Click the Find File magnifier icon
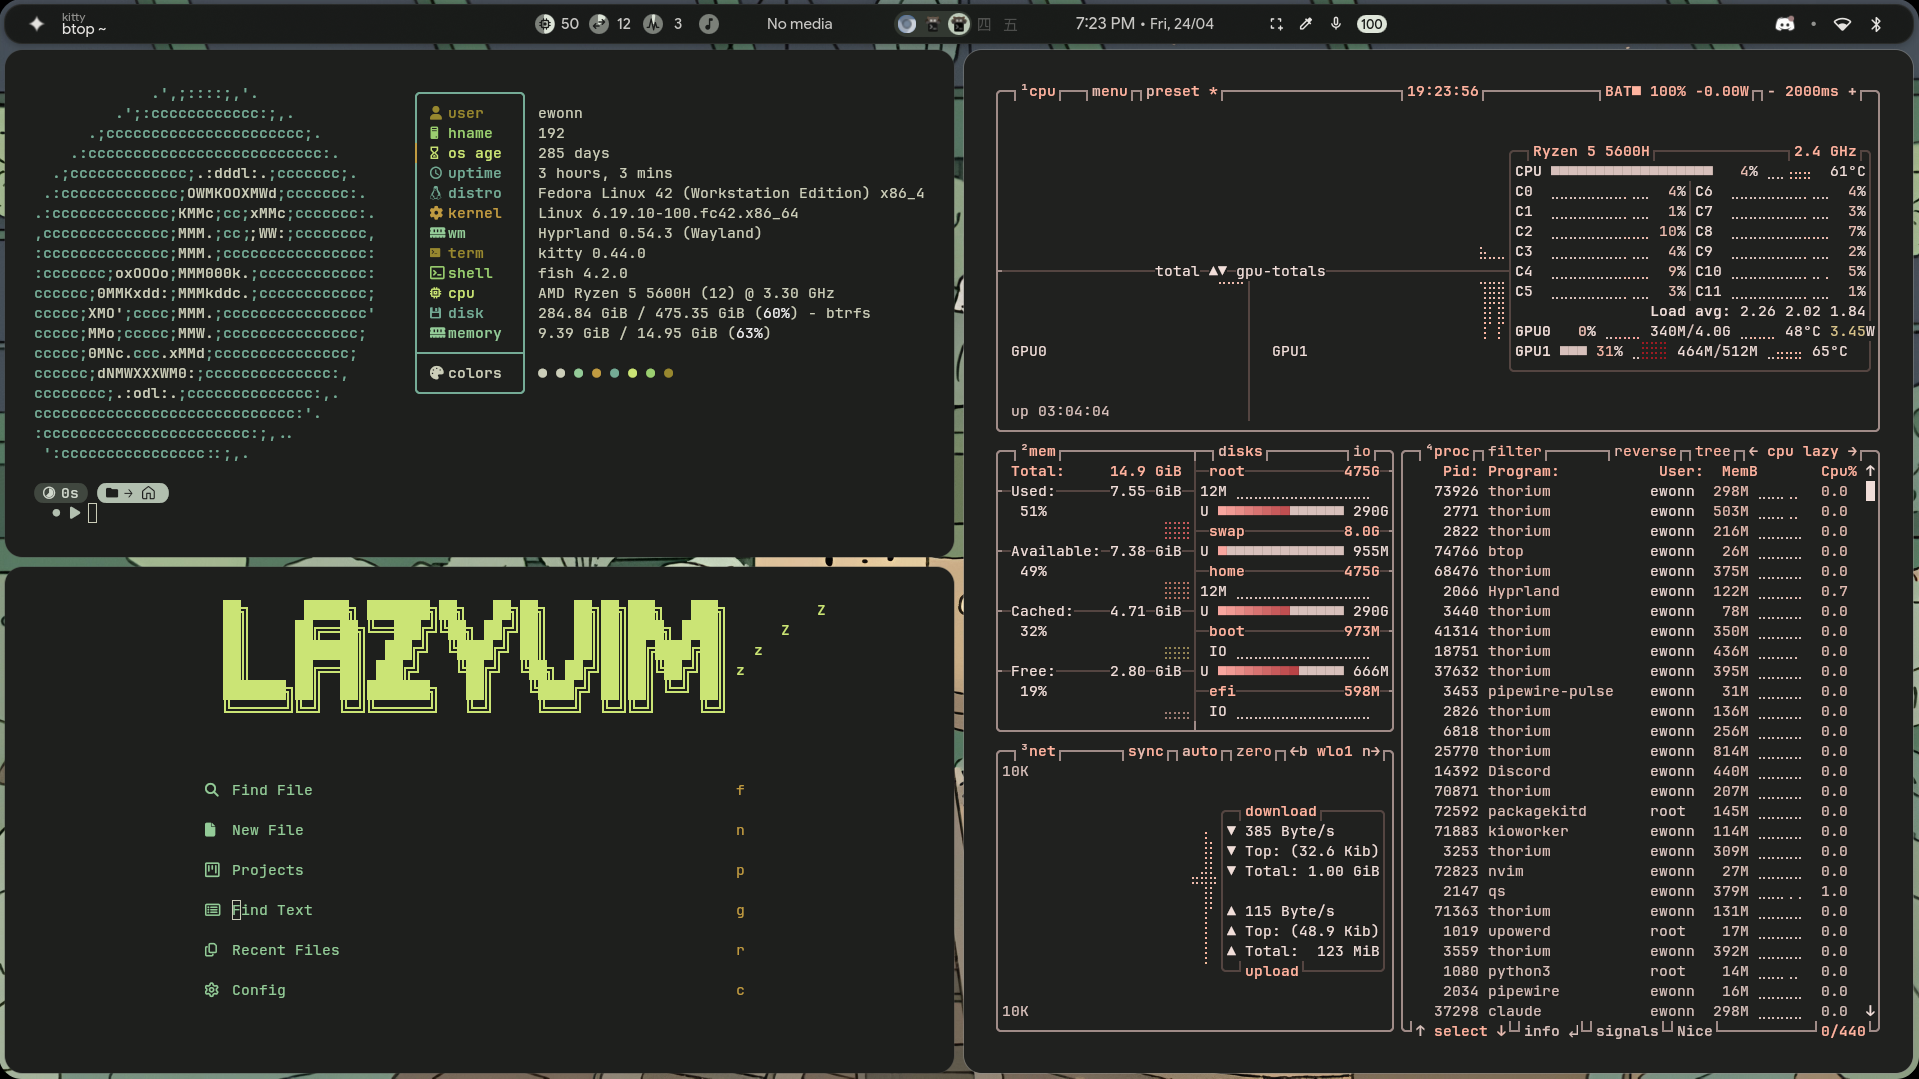The height and width of the screenshot is (1079, 1919). (211, 790)
